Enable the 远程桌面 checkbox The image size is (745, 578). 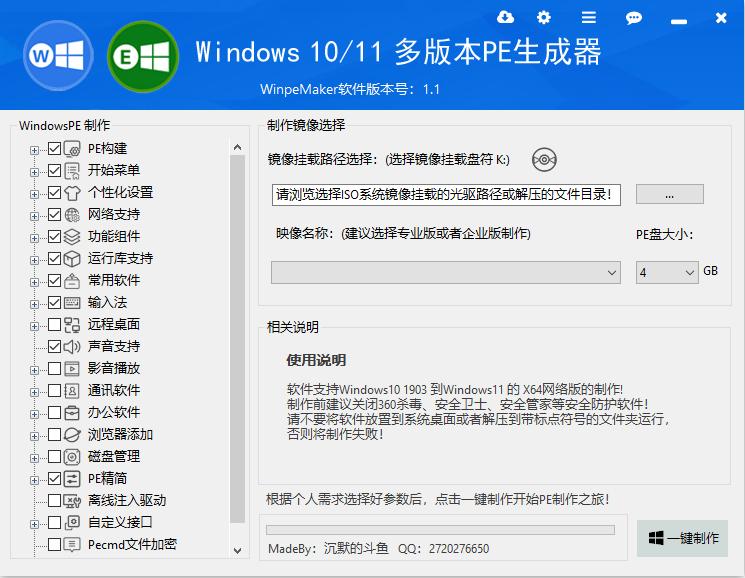(x=55, y=324)
